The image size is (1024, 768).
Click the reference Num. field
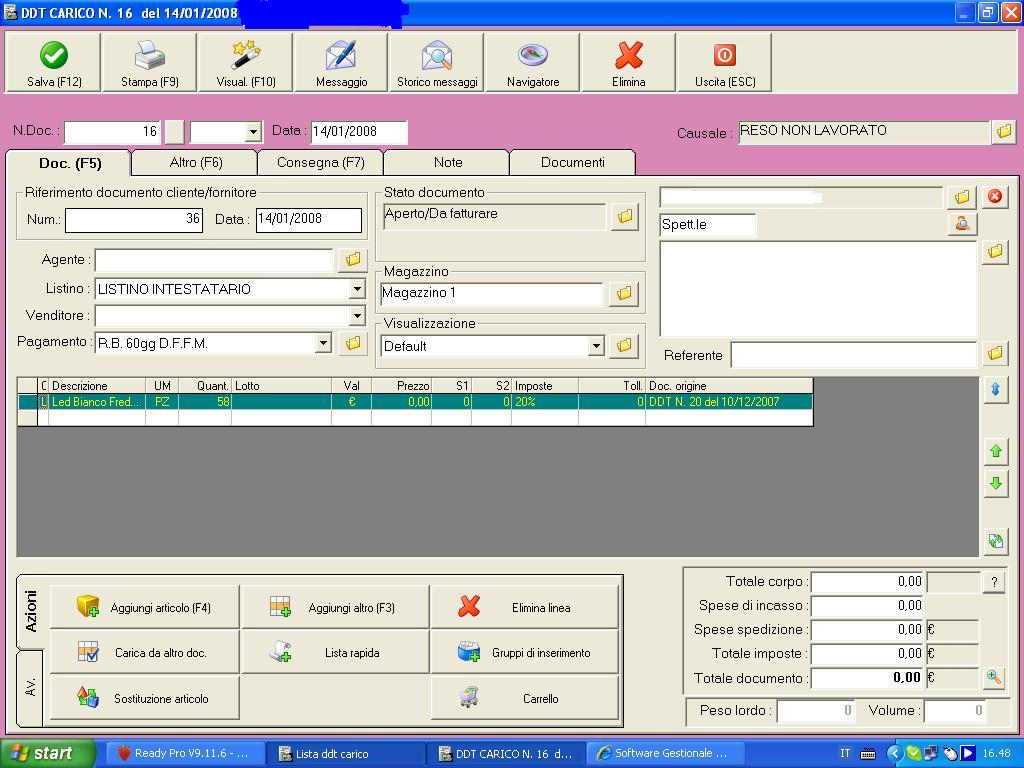[x=134, y=220]
